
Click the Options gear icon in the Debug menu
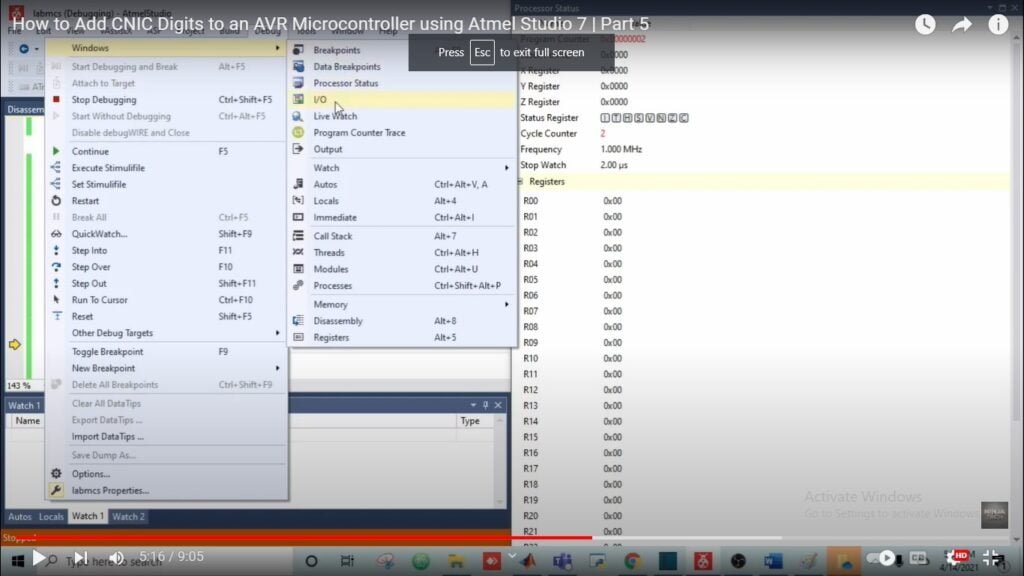(56, 473)
